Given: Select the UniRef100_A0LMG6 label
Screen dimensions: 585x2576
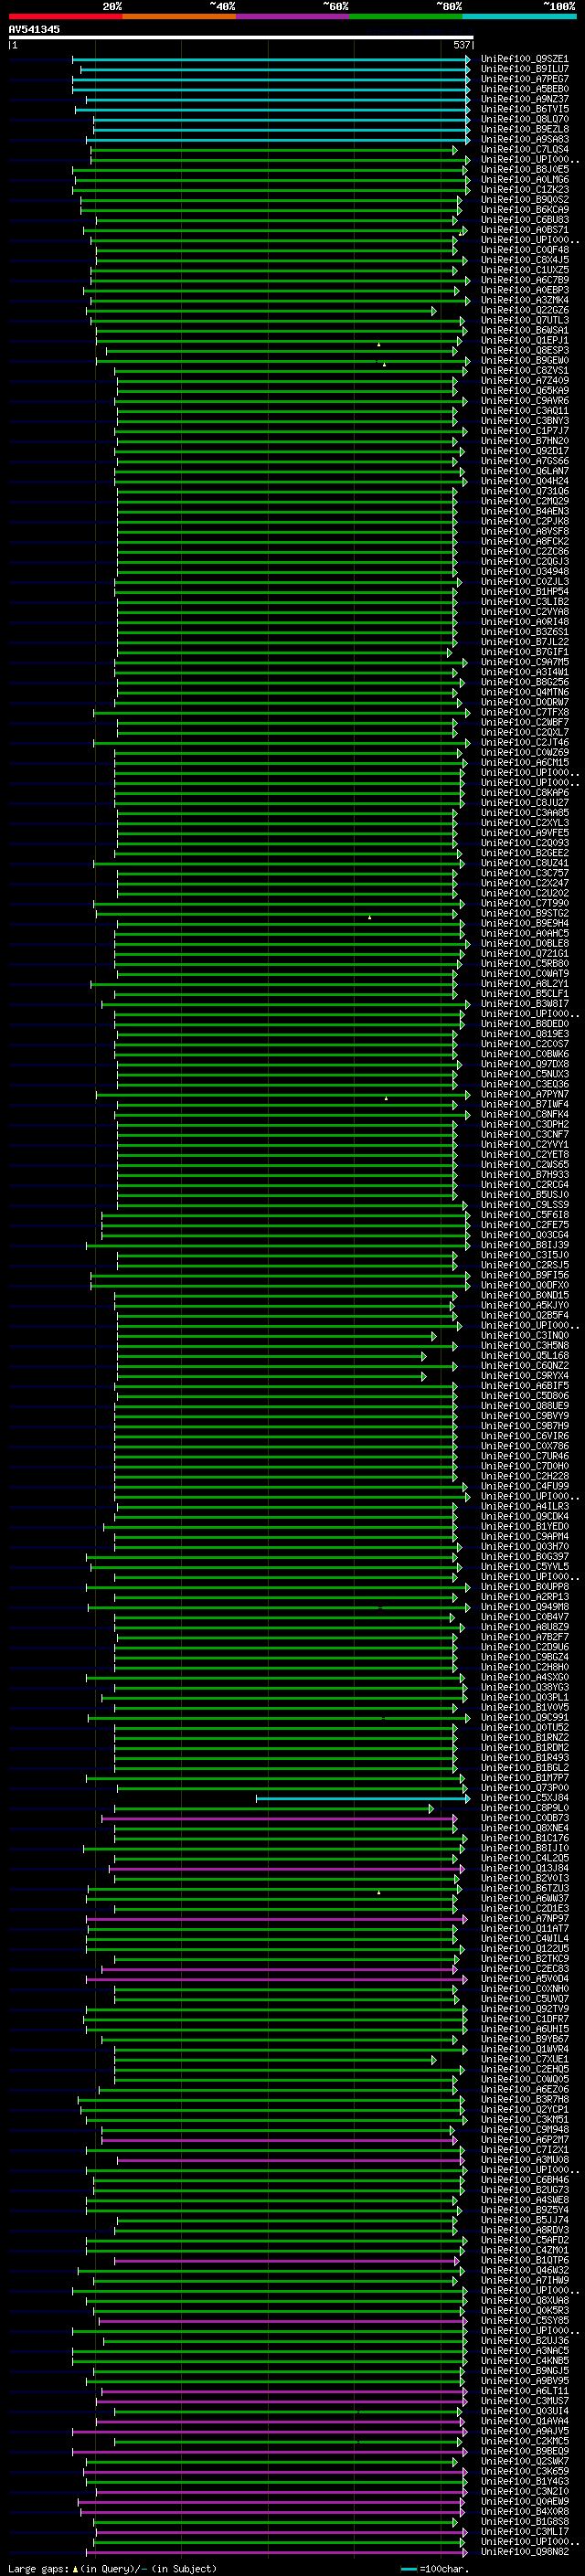Looking at the screenshot, I should [x=525, y=180].
